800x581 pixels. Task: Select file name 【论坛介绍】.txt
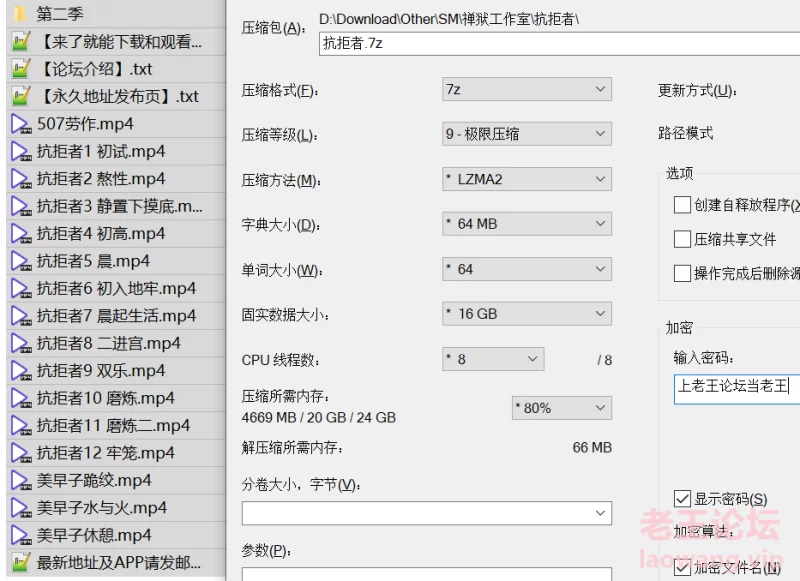95,69
